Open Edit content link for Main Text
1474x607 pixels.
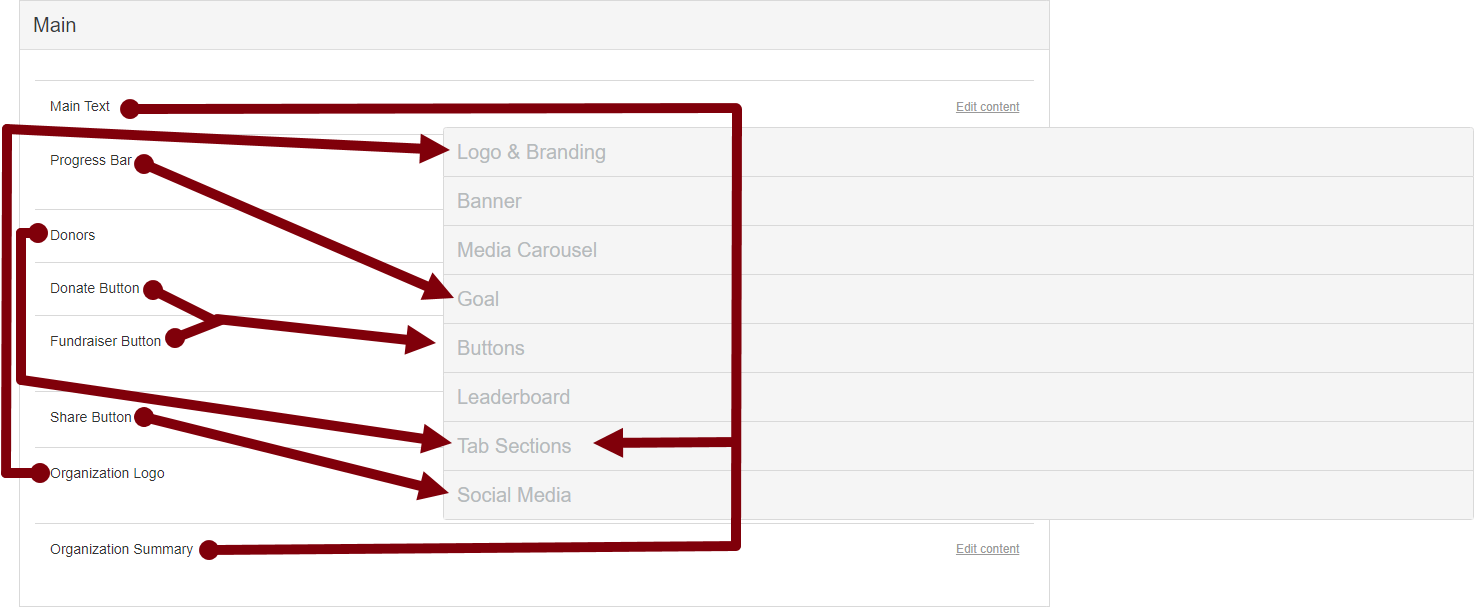[x=987, y=107]
